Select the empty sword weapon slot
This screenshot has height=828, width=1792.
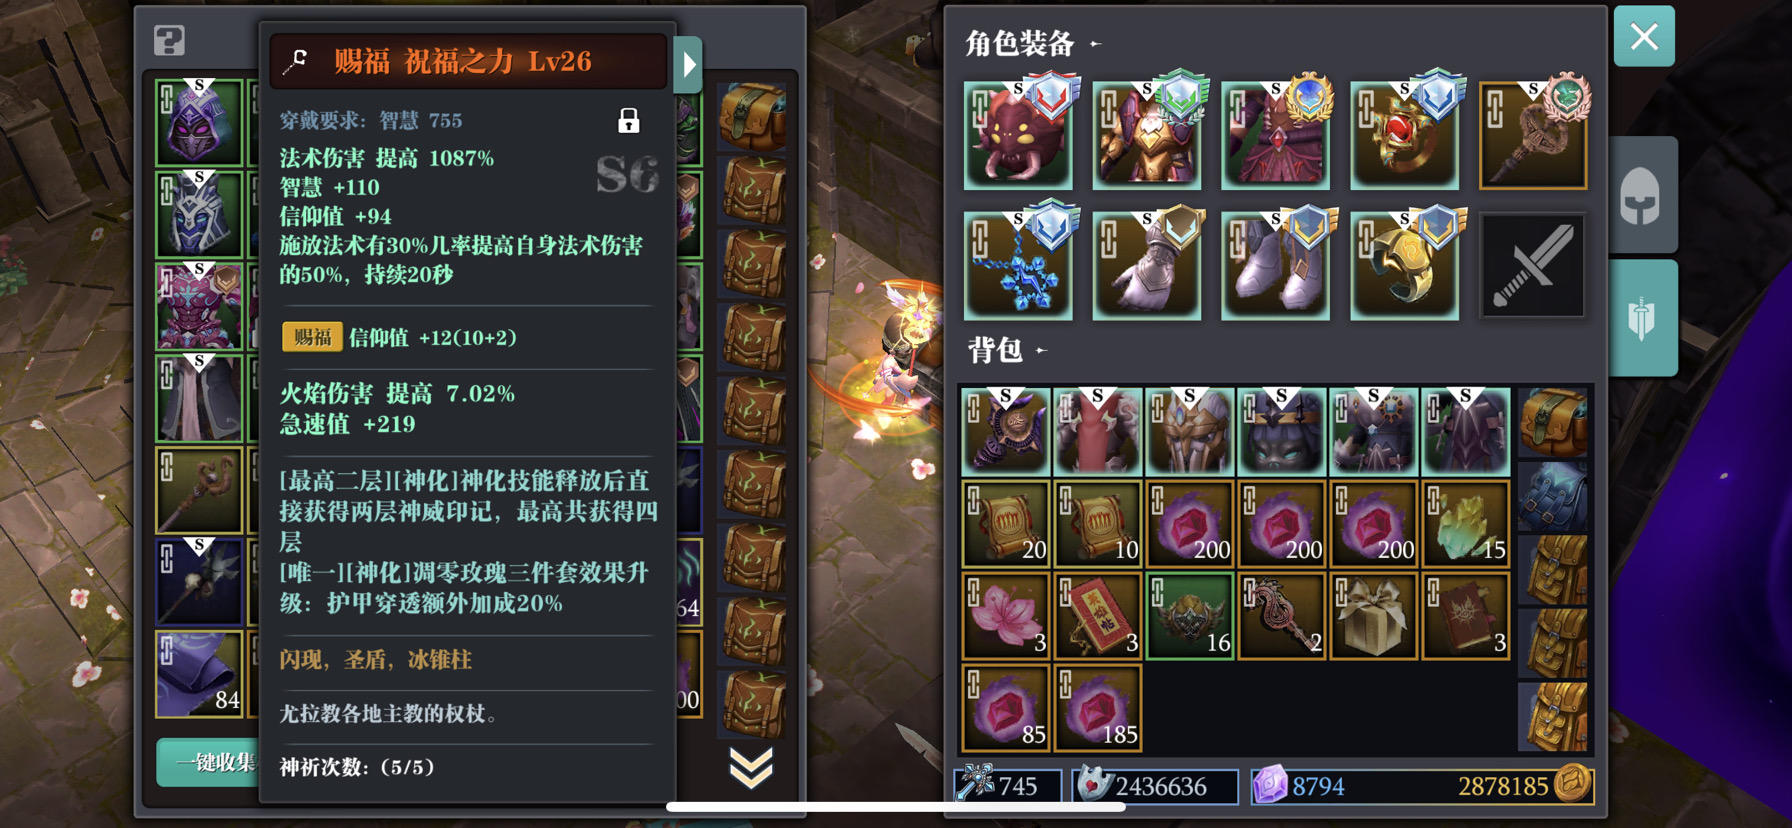click(x=1533, y=266)
